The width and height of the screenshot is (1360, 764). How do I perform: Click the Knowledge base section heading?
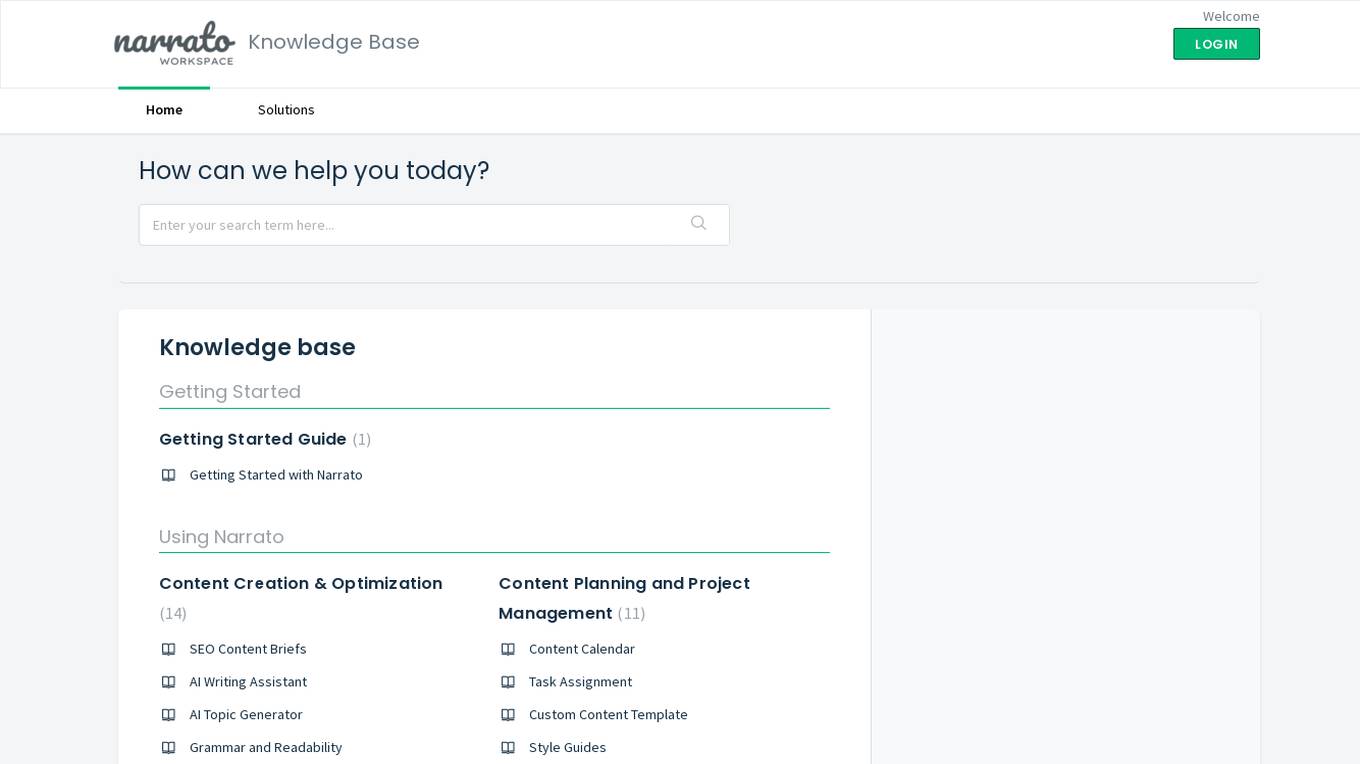click(x=257, y=347)
